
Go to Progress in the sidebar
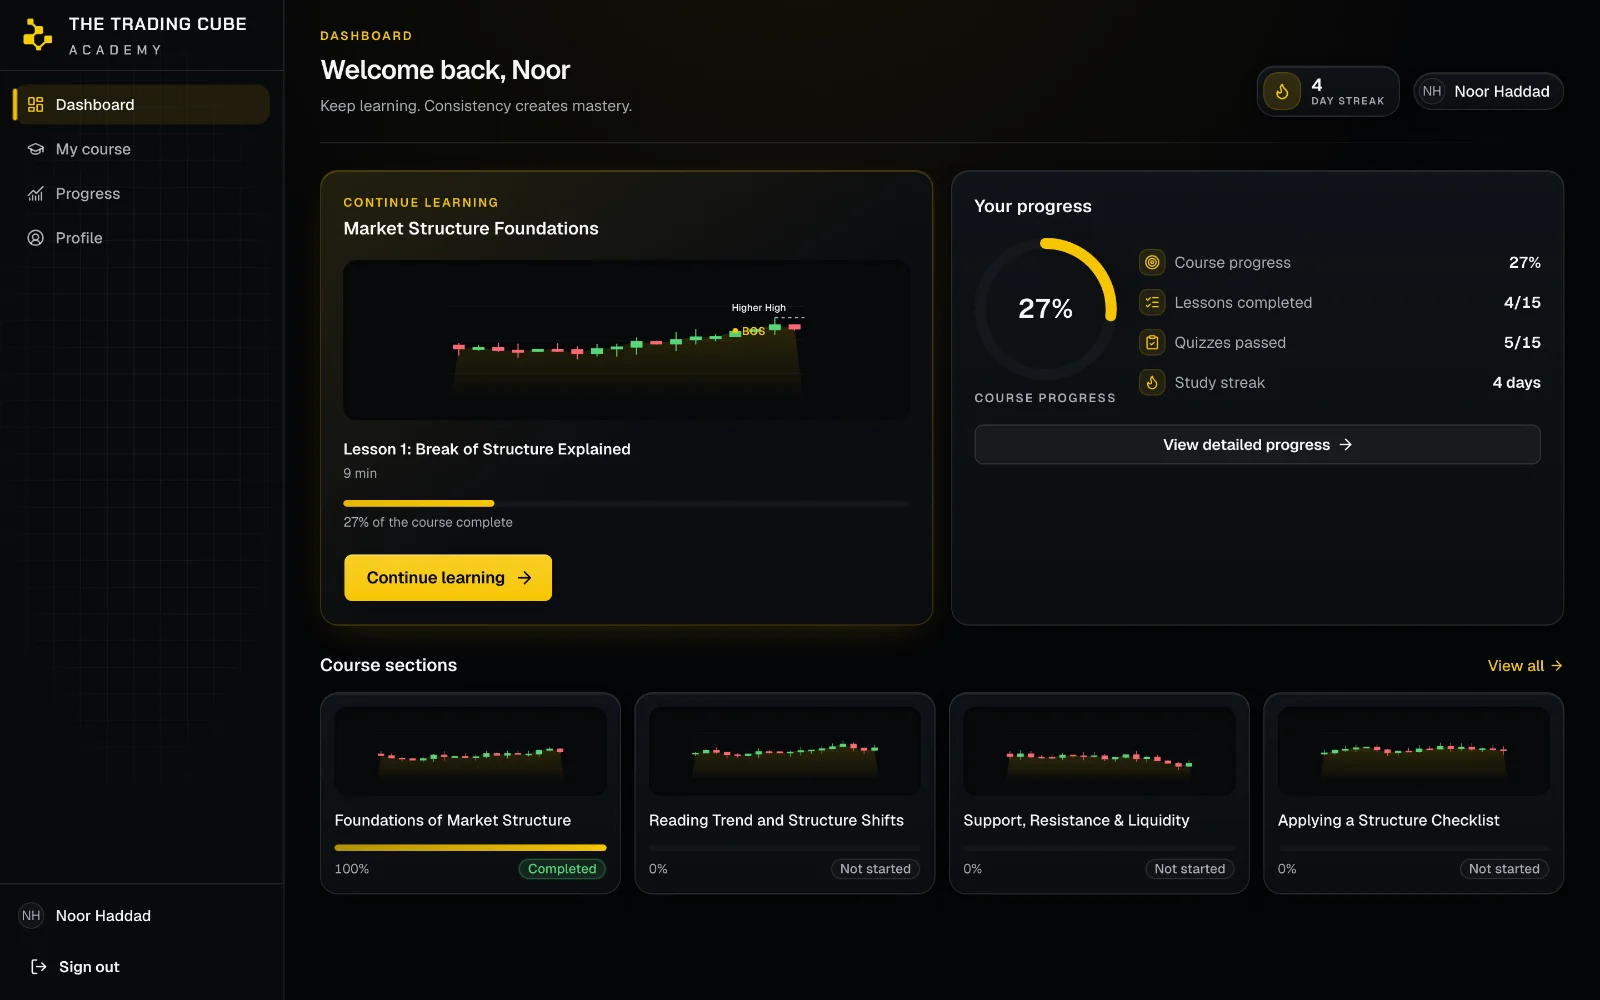coord(141,194)
